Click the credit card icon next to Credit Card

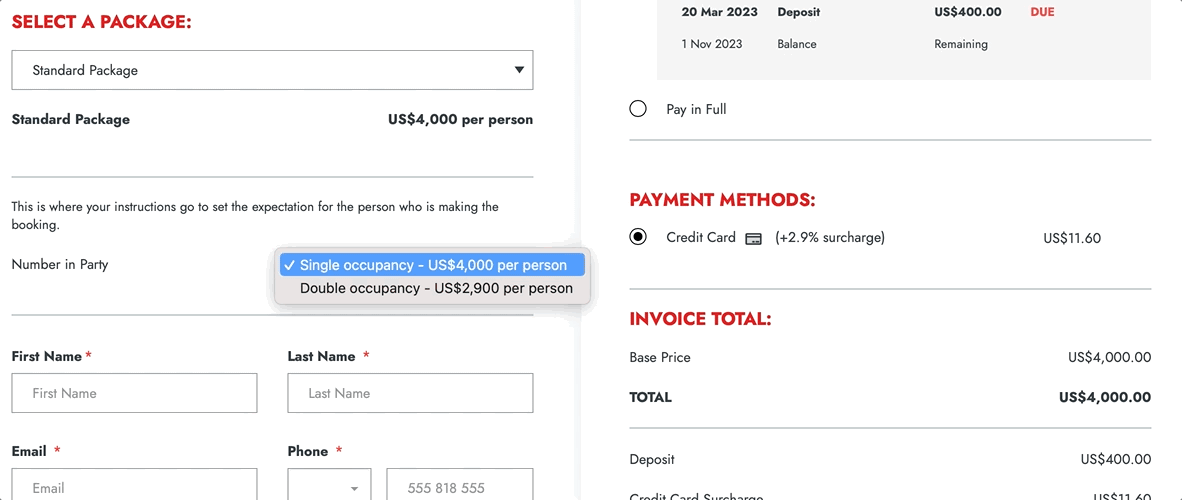752,238
